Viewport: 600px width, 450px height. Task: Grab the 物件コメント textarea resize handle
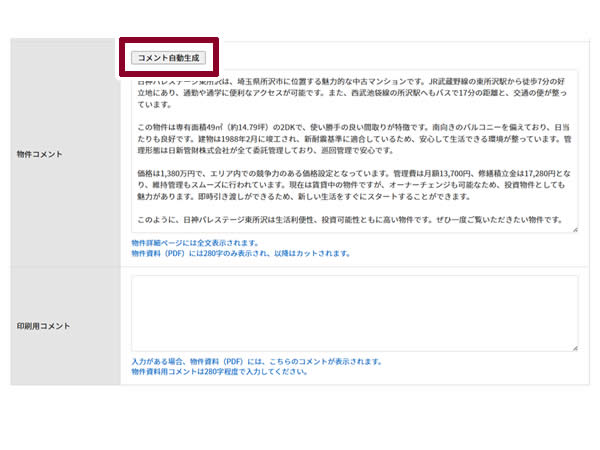coord(573,229)
